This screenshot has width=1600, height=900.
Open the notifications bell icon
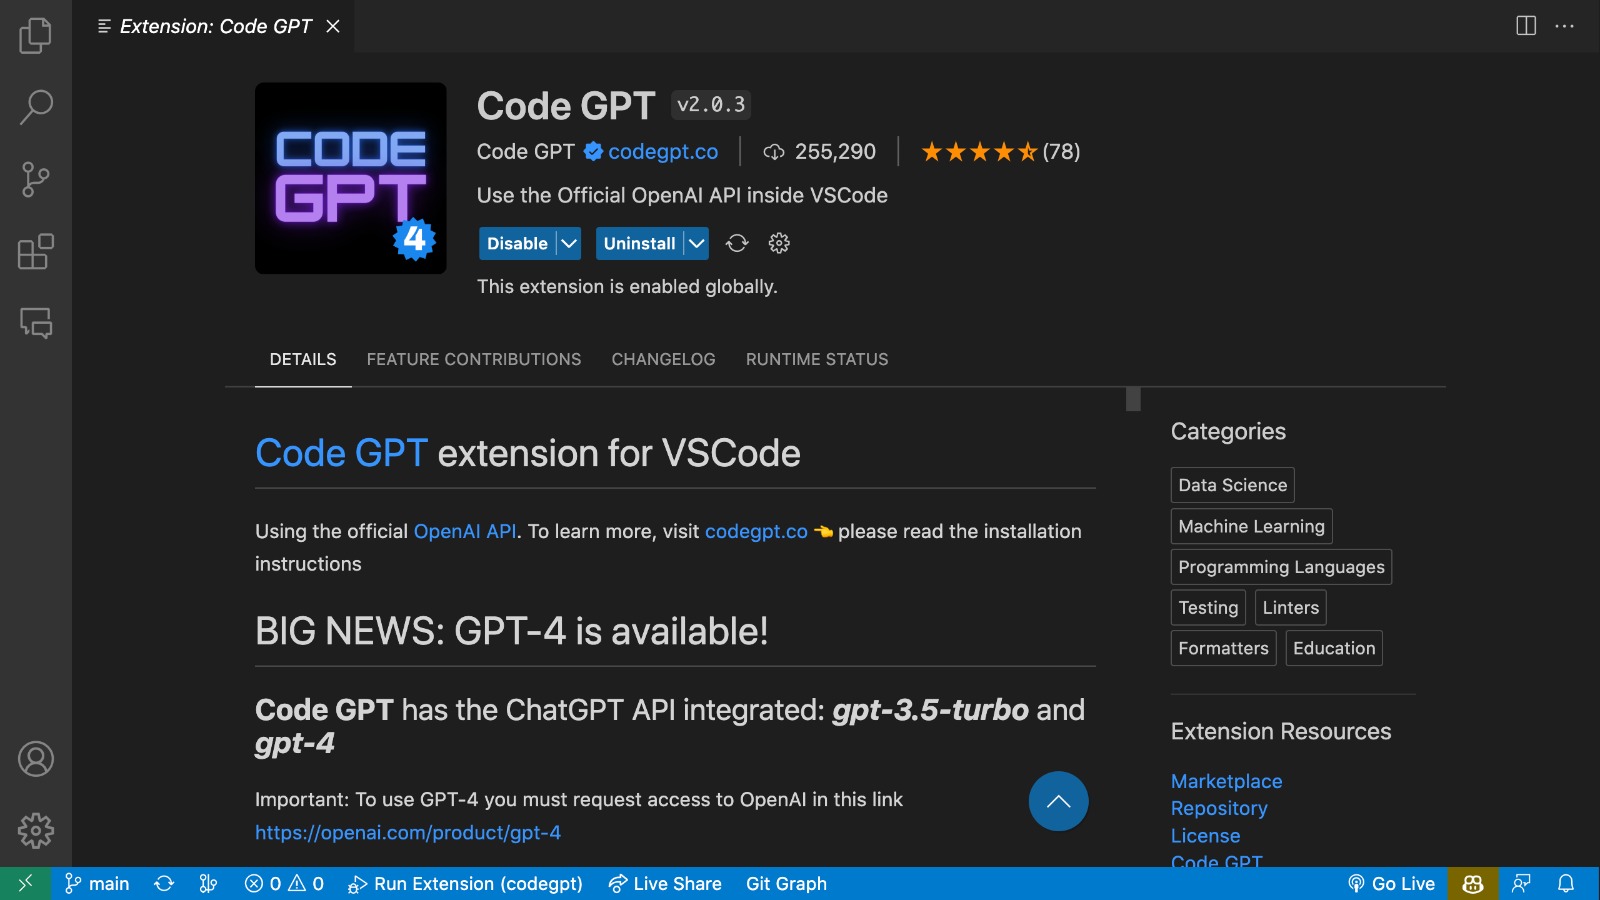(x=1566, y=883)
